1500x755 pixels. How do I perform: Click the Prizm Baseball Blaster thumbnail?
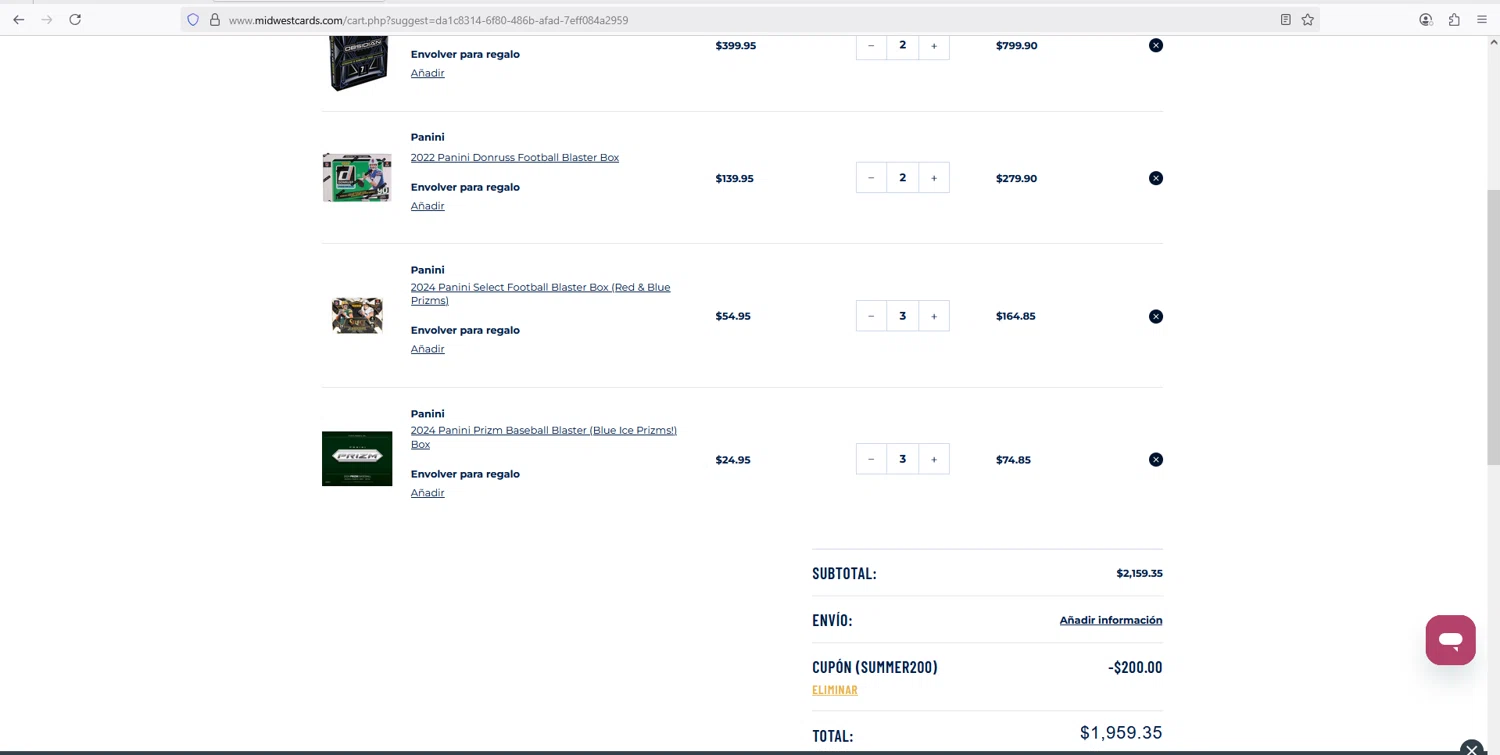coord(357,459)
